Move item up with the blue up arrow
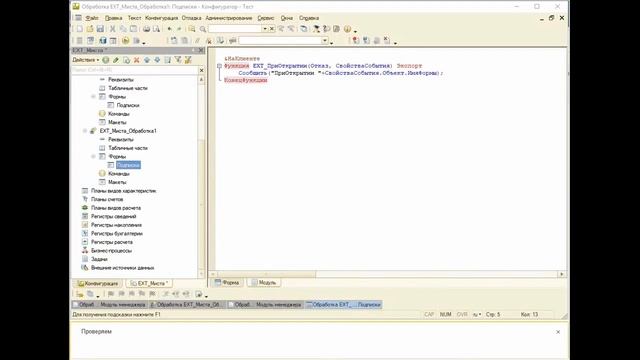Screen dimensions: 640x360 (147, 60)
